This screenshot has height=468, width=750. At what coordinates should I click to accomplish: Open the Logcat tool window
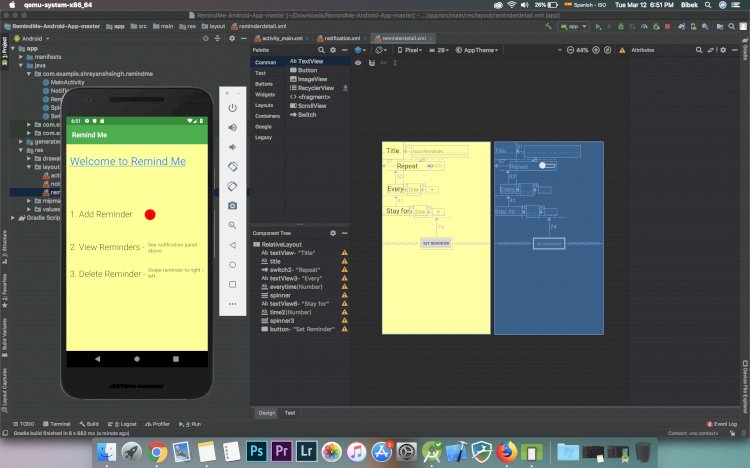pyautogui.click(x=122, y=424)
